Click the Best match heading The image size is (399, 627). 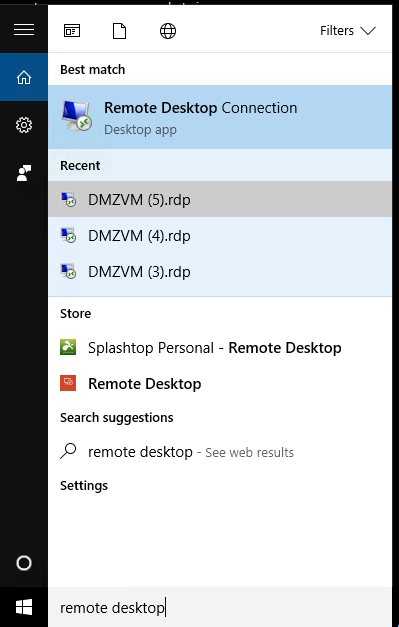click(92, 70)
